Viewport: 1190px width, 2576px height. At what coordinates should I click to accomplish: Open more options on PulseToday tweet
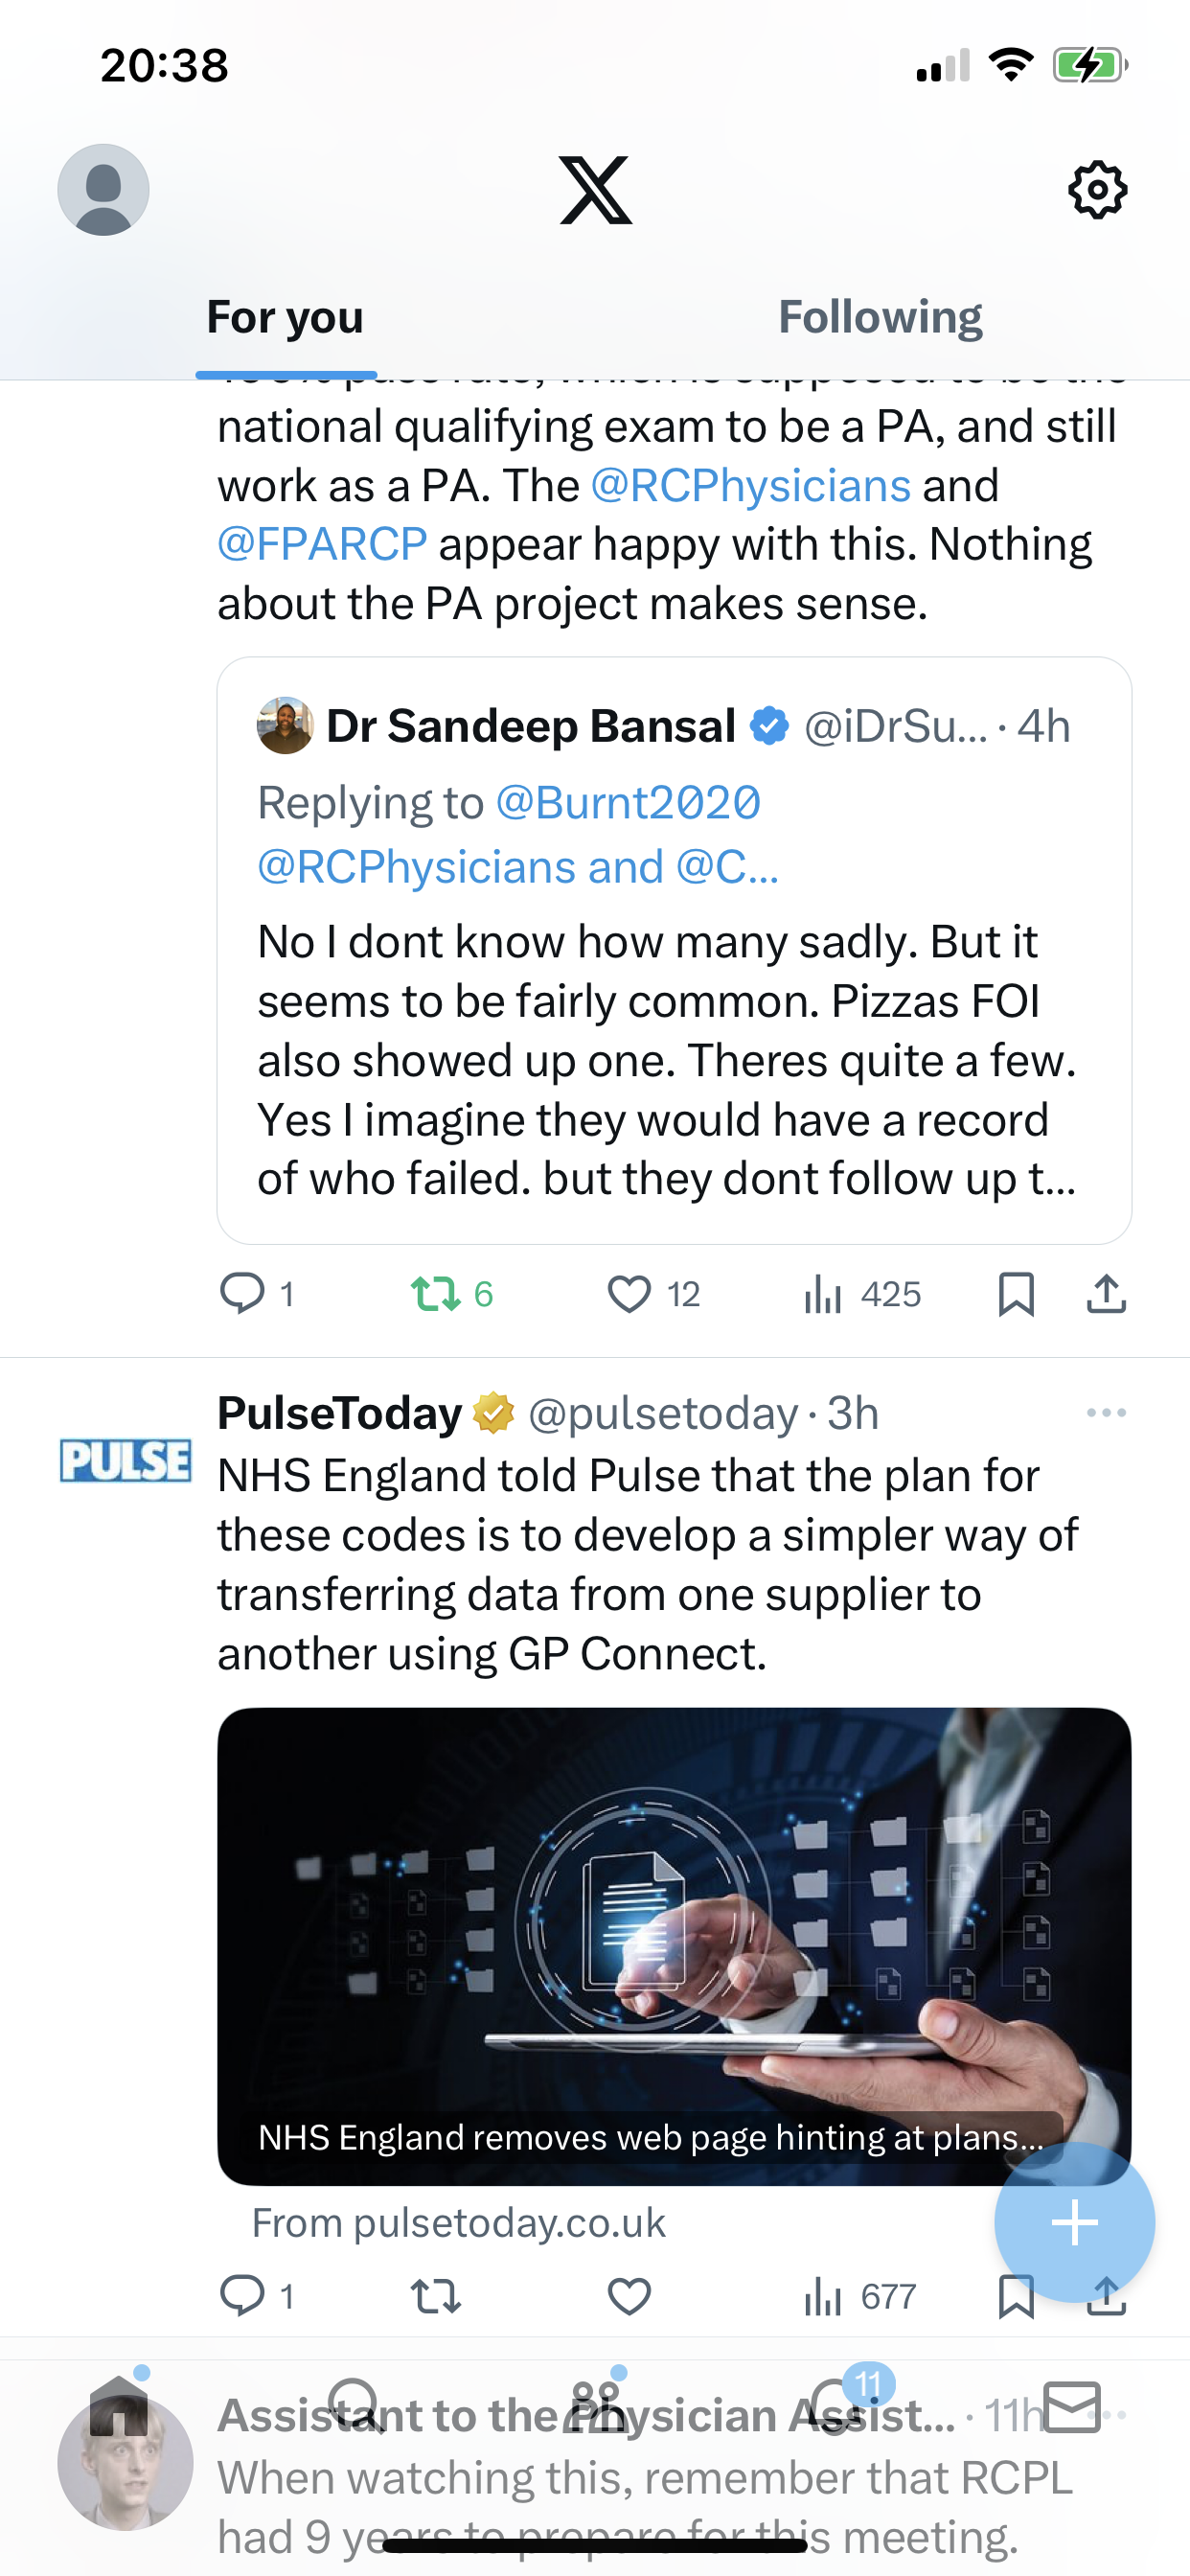(1106, 1412)
